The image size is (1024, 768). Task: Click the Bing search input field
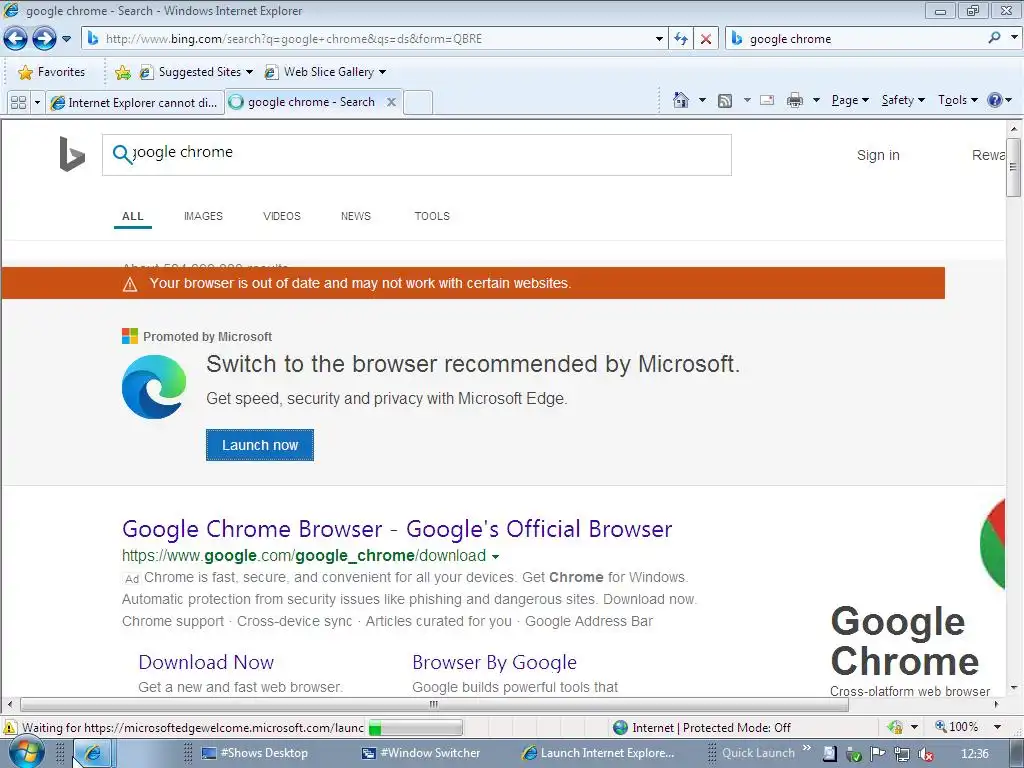(417, 155)
